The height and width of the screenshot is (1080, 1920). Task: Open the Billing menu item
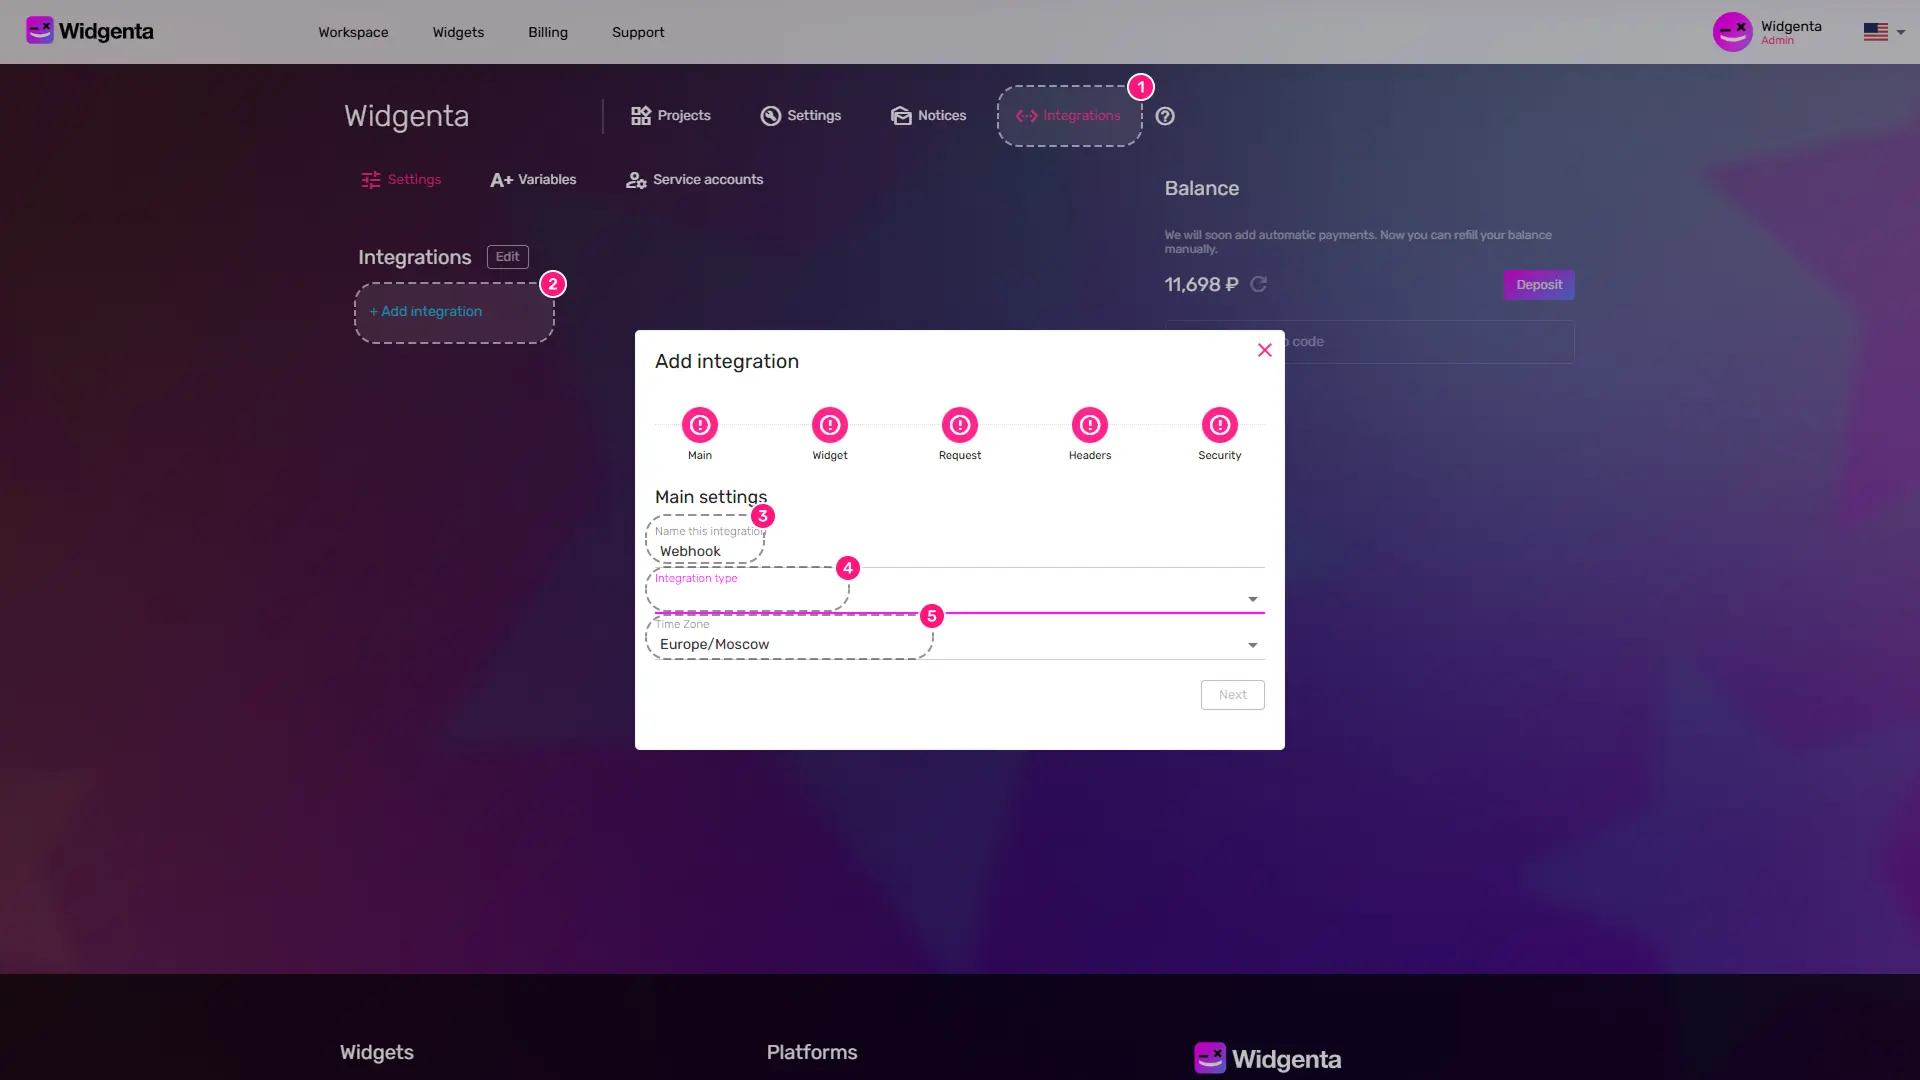(547, 32)
